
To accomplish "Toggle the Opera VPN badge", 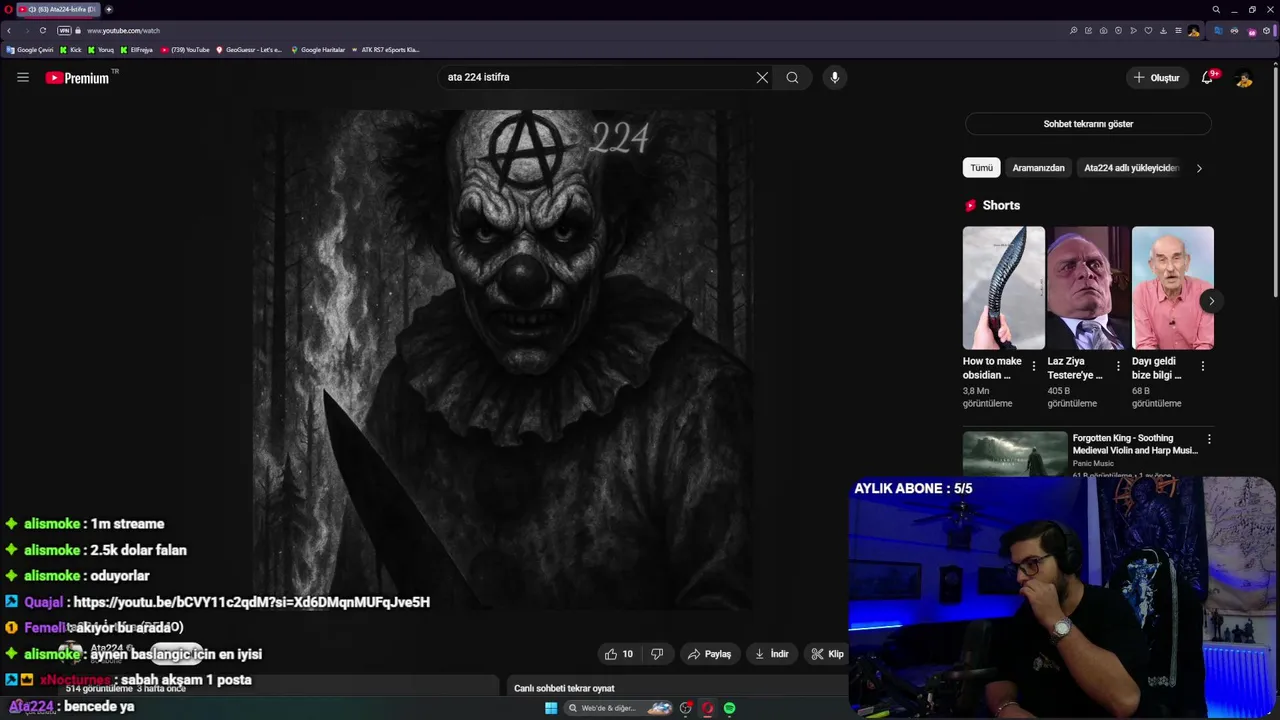I will pyautogui.click(x=64, y=31).
